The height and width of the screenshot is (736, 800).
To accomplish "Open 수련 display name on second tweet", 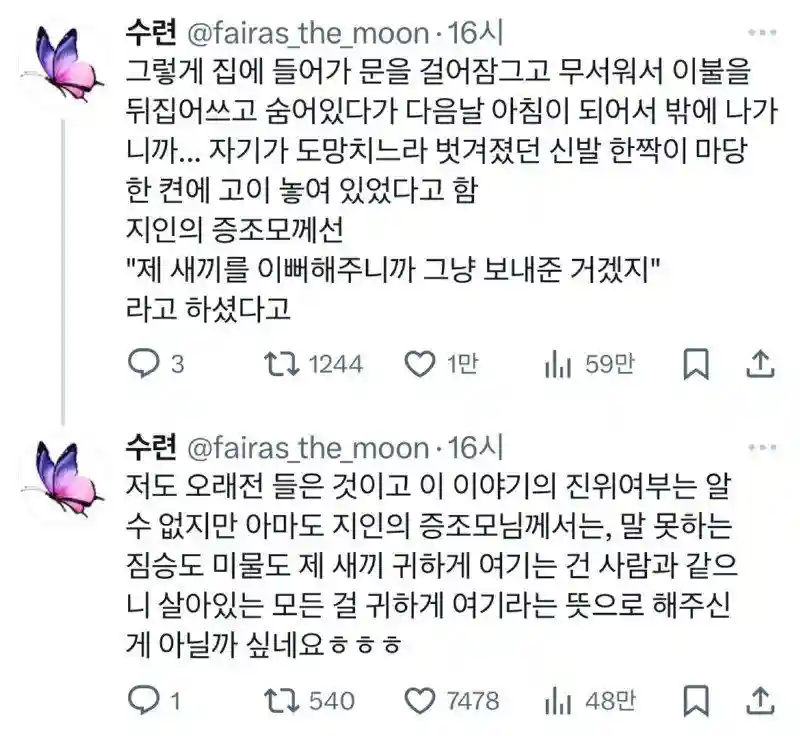I will [151, 445].
